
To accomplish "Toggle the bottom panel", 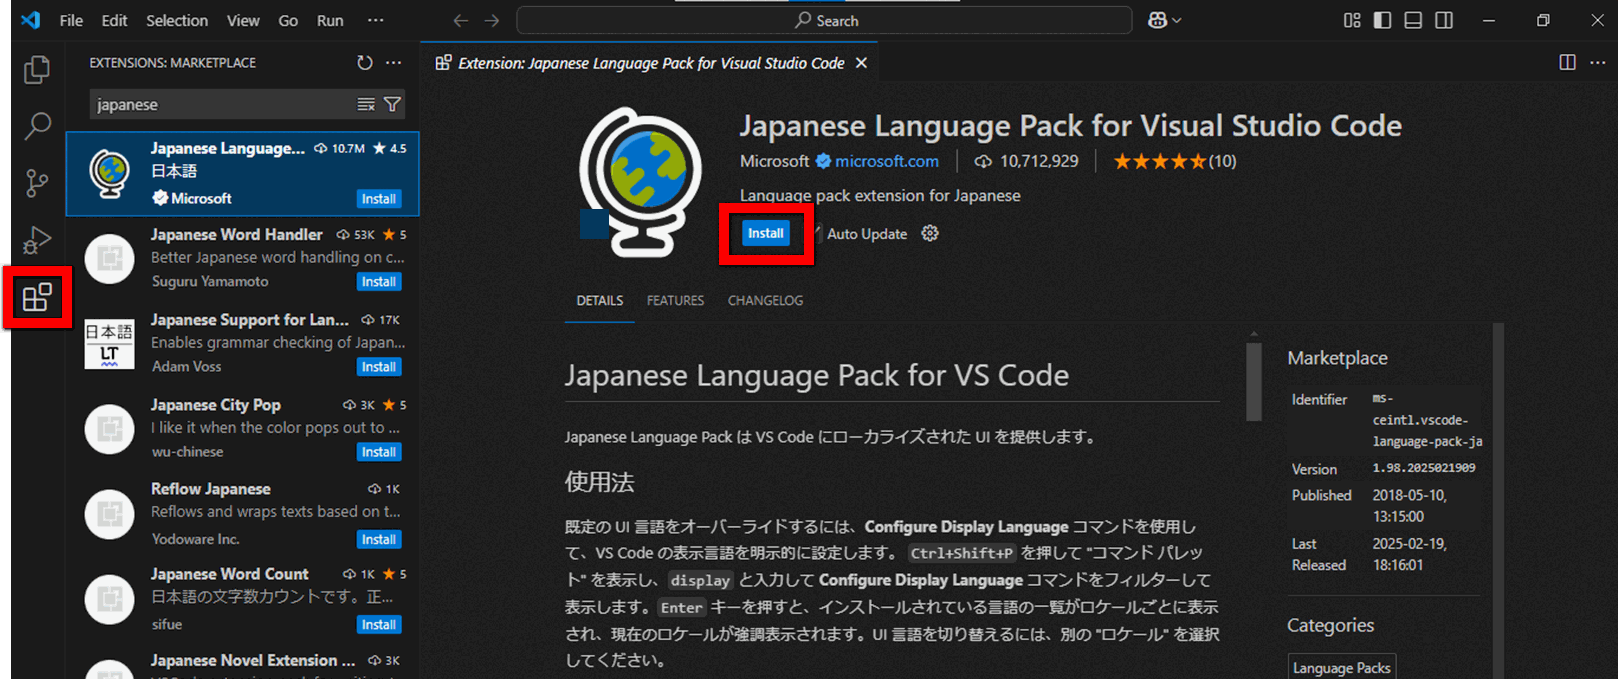I will point(1413,20).
